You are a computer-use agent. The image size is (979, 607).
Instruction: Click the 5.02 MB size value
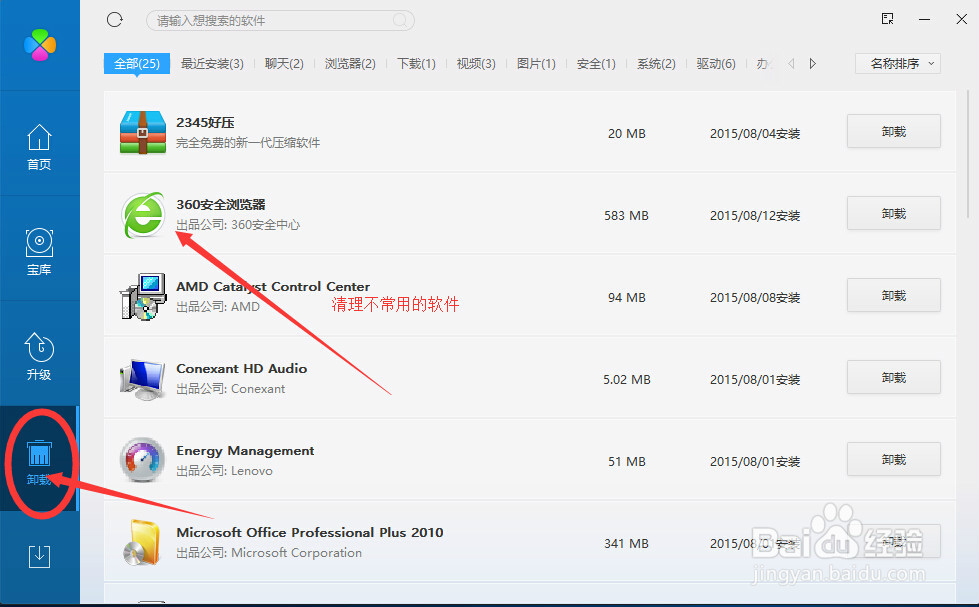627,380
